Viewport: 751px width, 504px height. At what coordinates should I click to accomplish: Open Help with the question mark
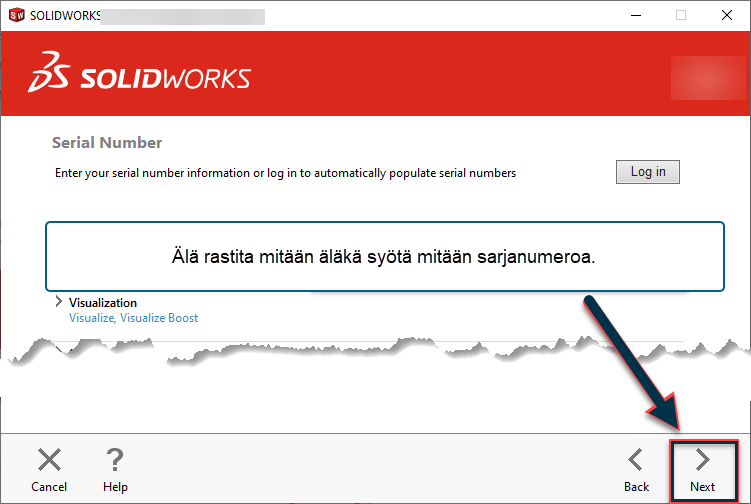point(115,470)
